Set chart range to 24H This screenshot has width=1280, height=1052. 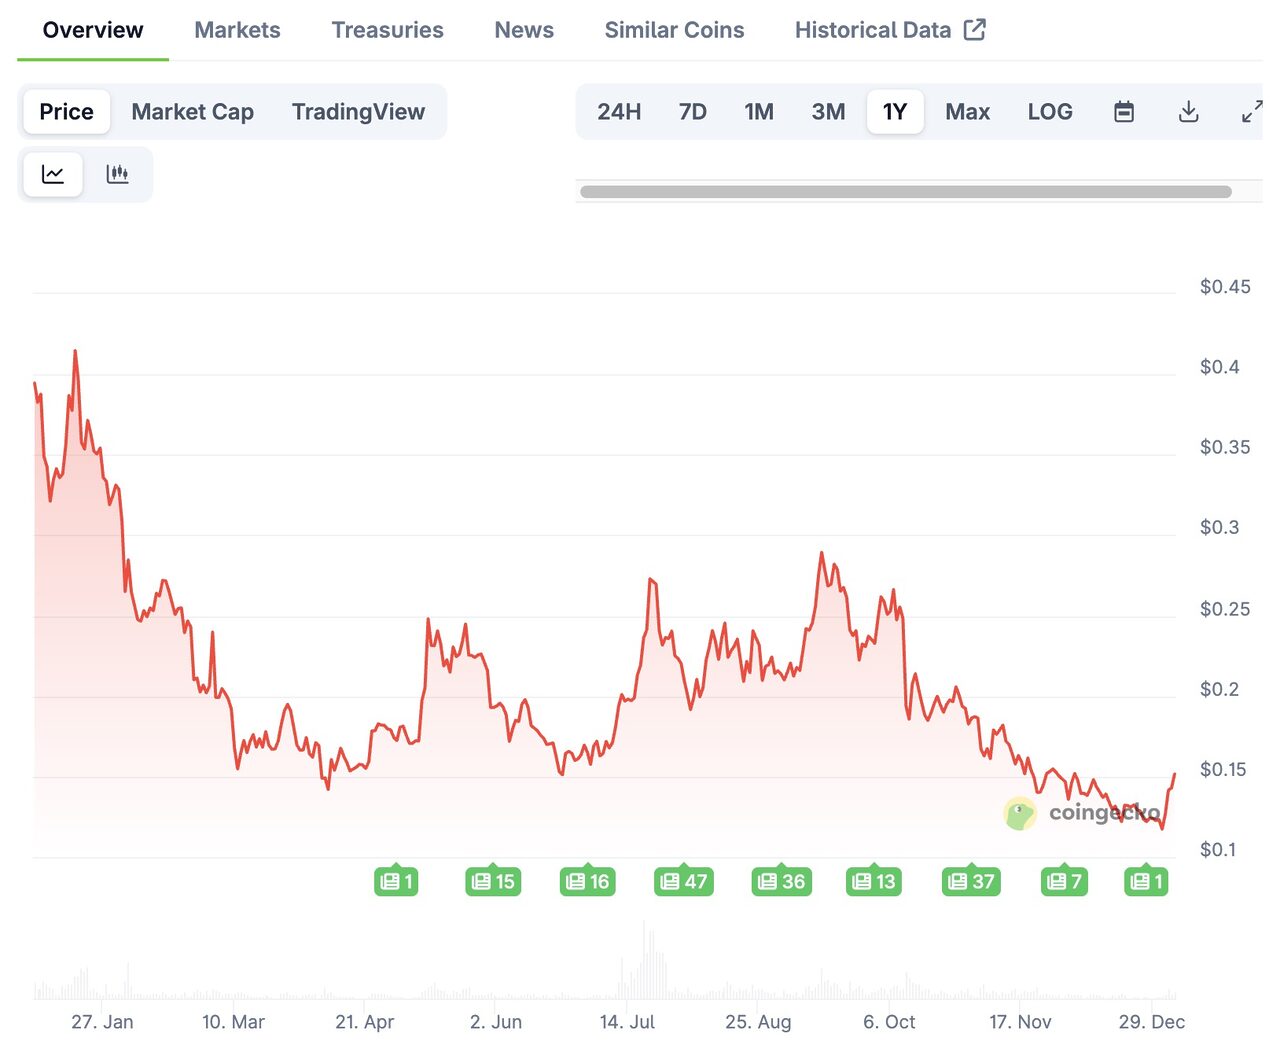coord(619,112)
